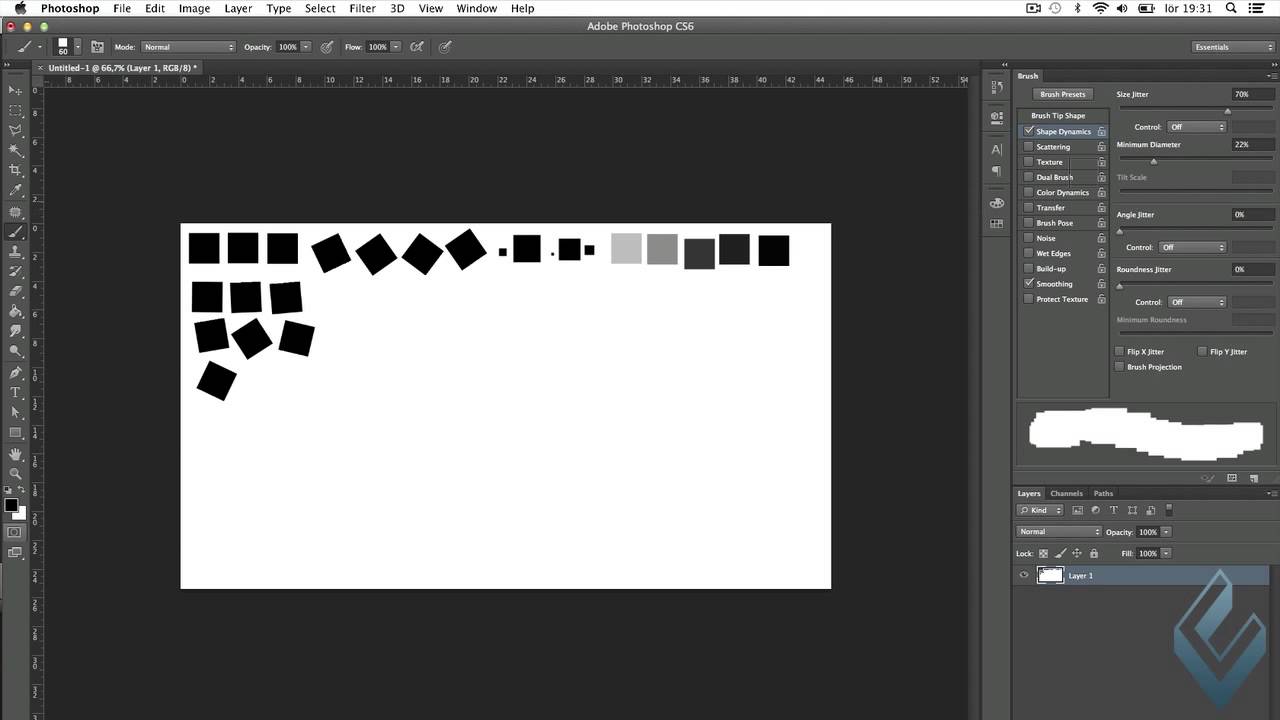The height and width of the screenshot is (720, 1280).
Task: Switch to the Channels tab
Action: point(1066,493)
